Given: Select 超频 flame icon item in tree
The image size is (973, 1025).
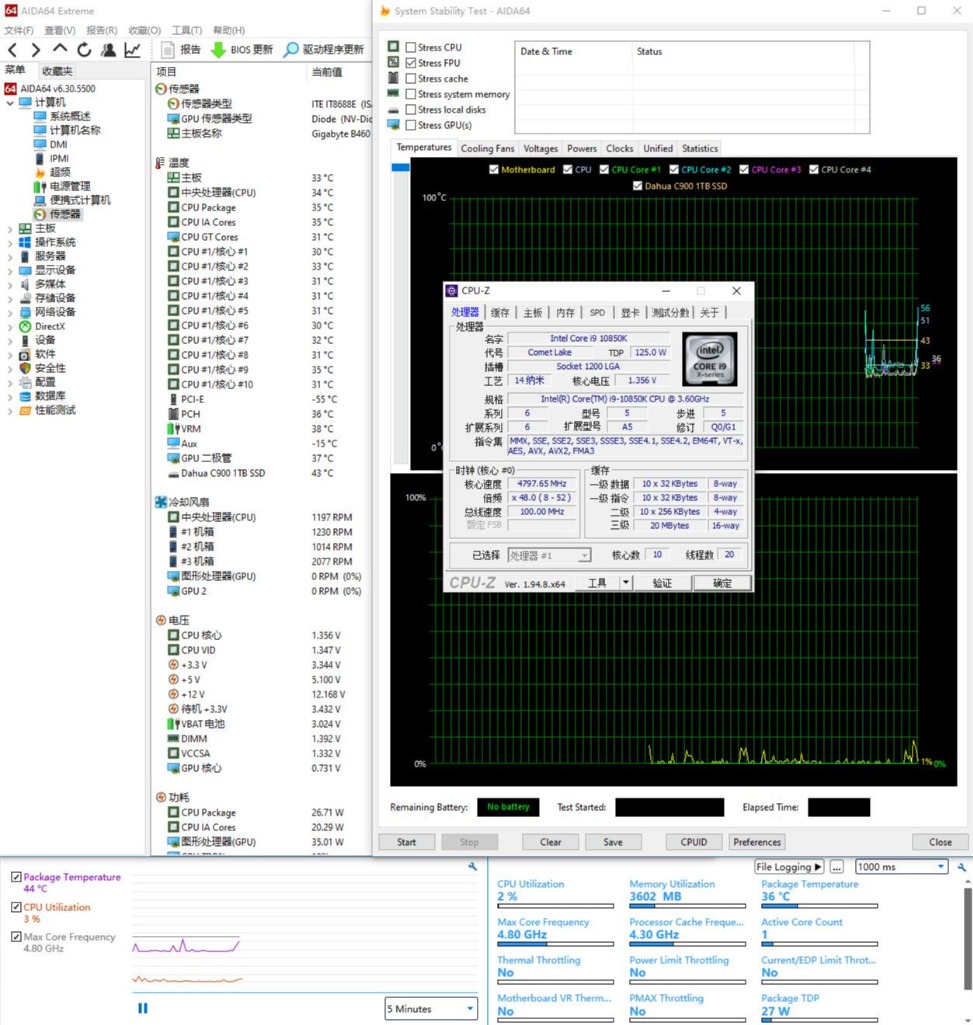Looking at the screenshot, I should 40,172.
